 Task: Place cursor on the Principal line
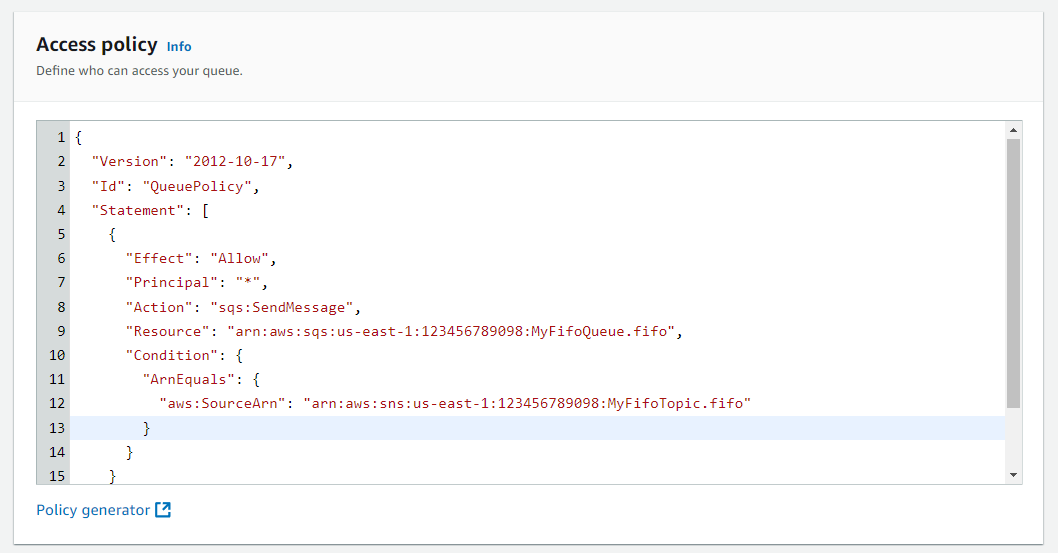point(537,283)
